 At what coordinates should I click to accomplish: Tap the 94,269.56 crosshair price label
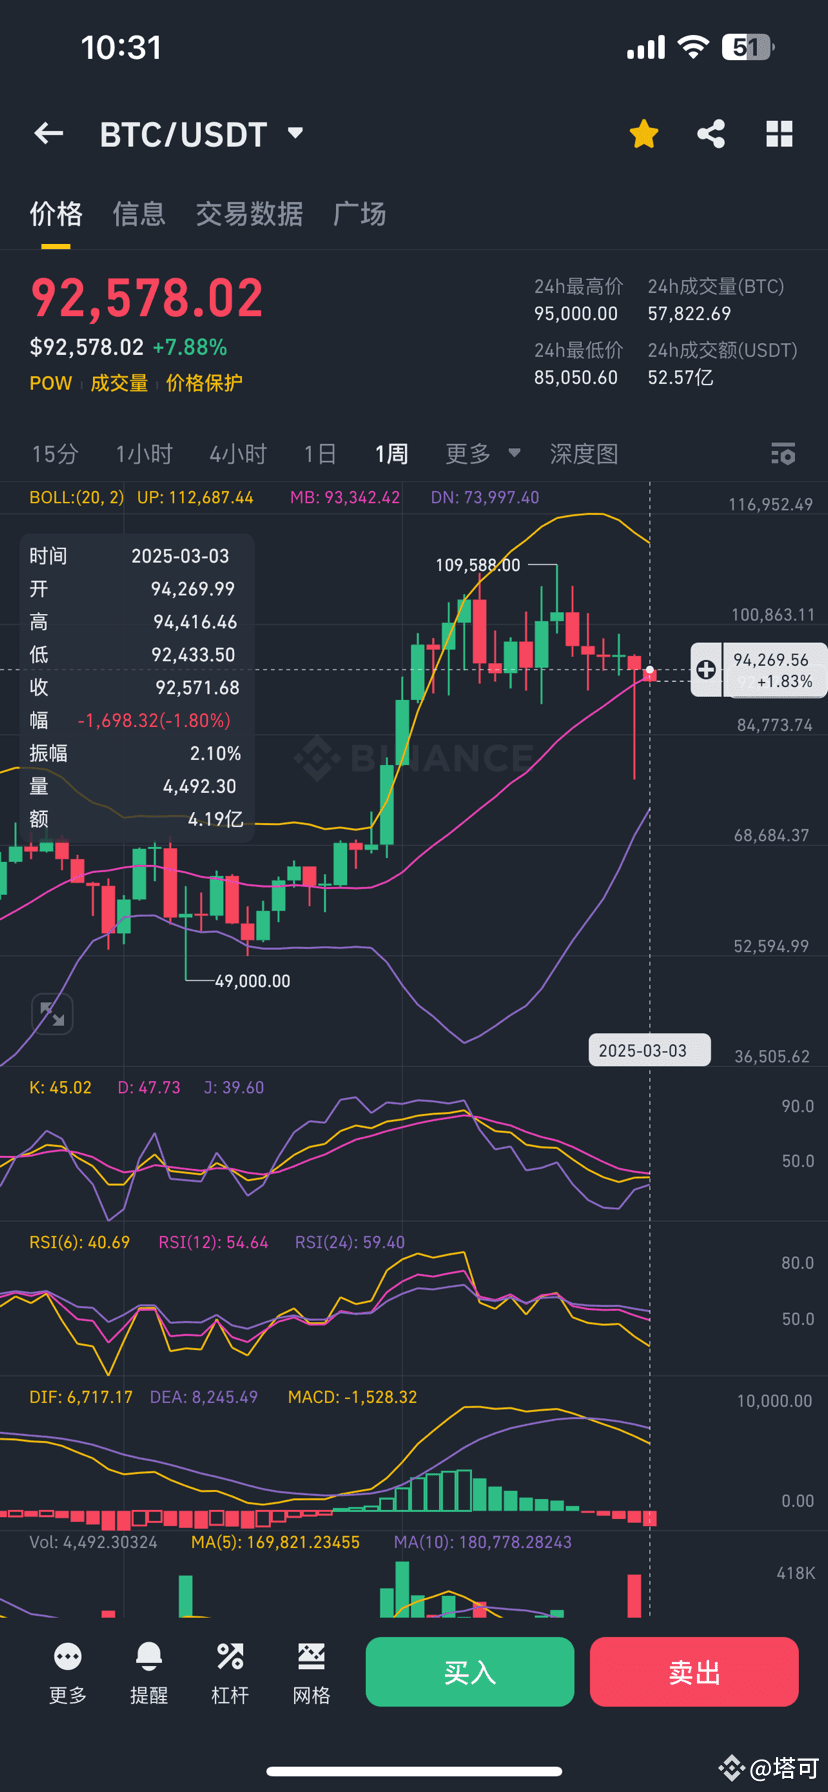[x=771, y=660]
